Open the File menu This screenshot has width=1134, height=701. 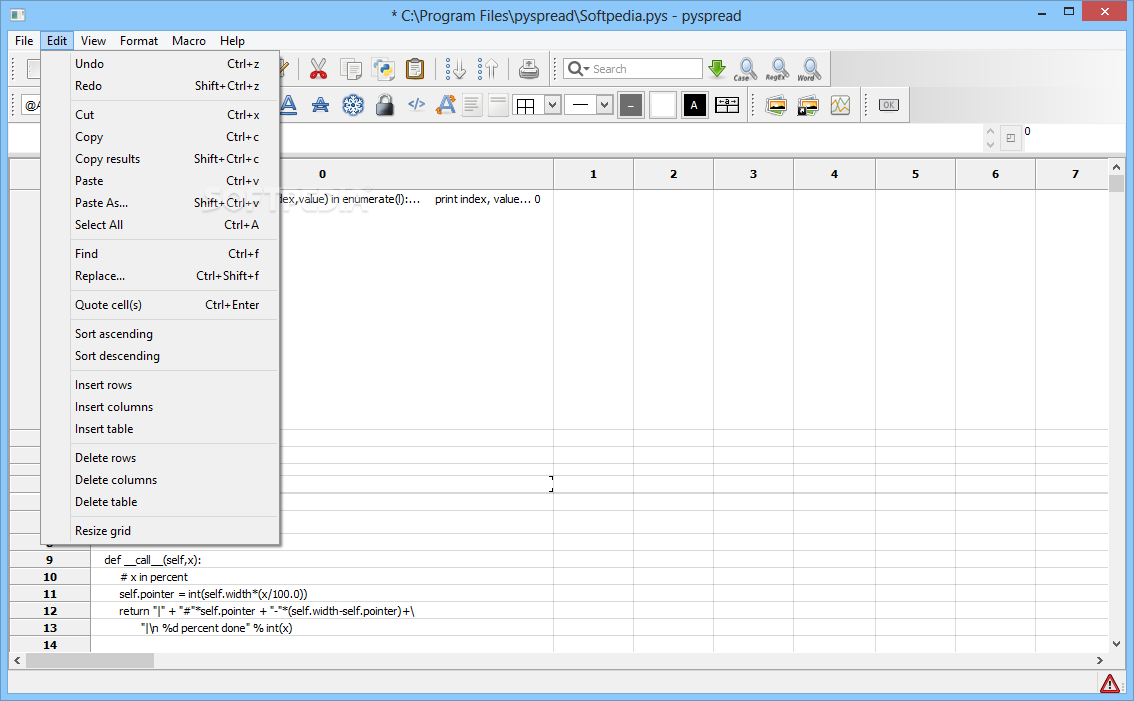(24, 41)
